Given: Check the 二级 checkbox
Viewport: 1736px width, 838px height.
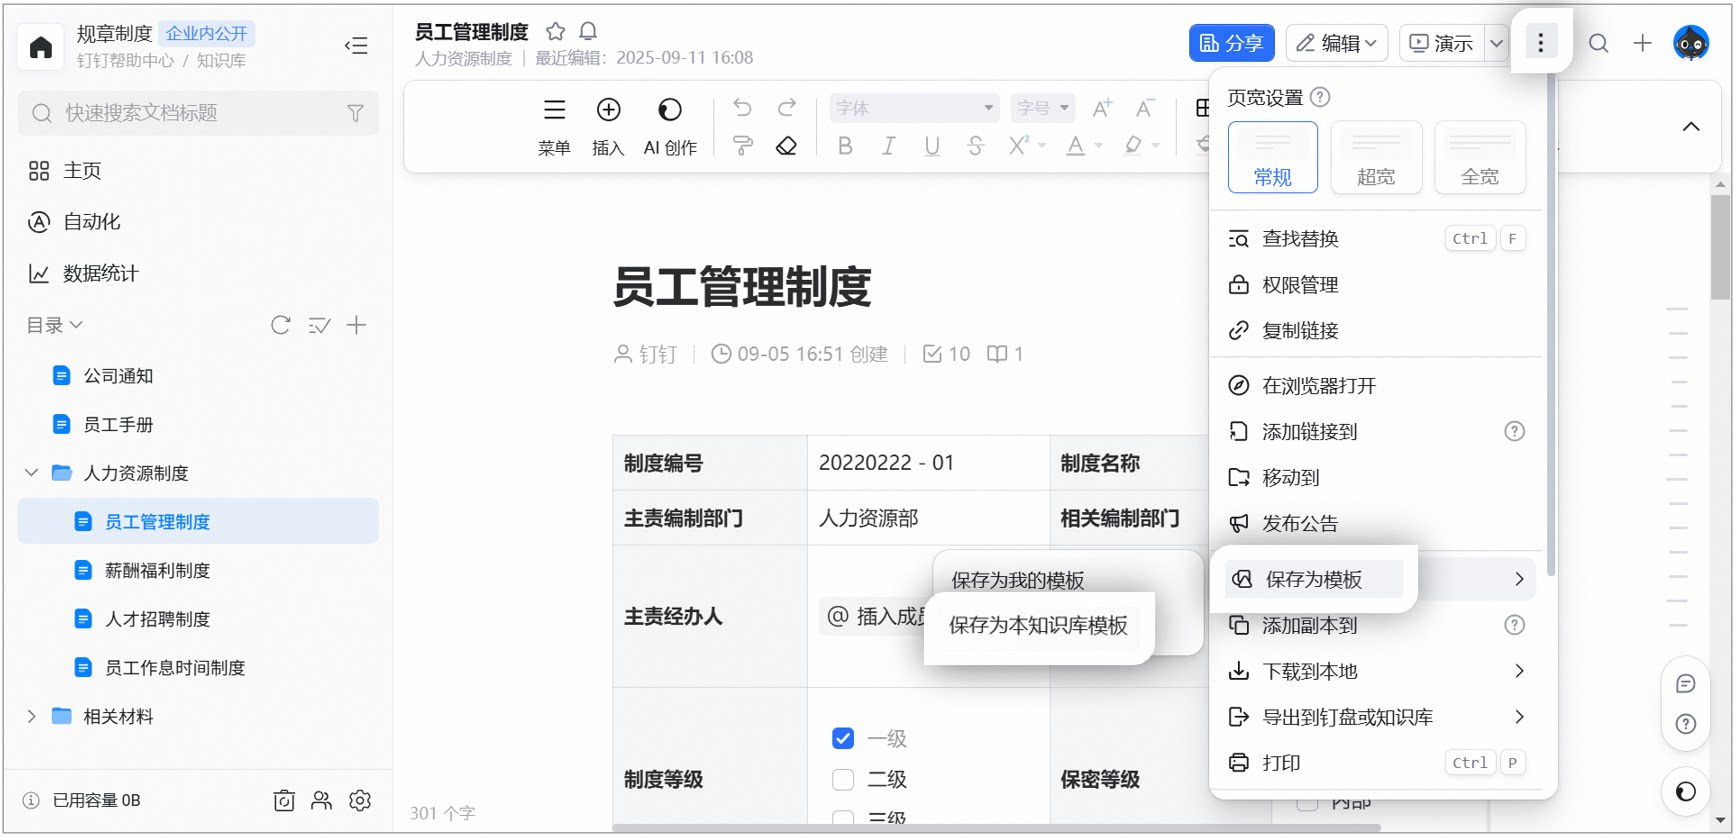Looking at the screenshot, I should coord(843,779).
